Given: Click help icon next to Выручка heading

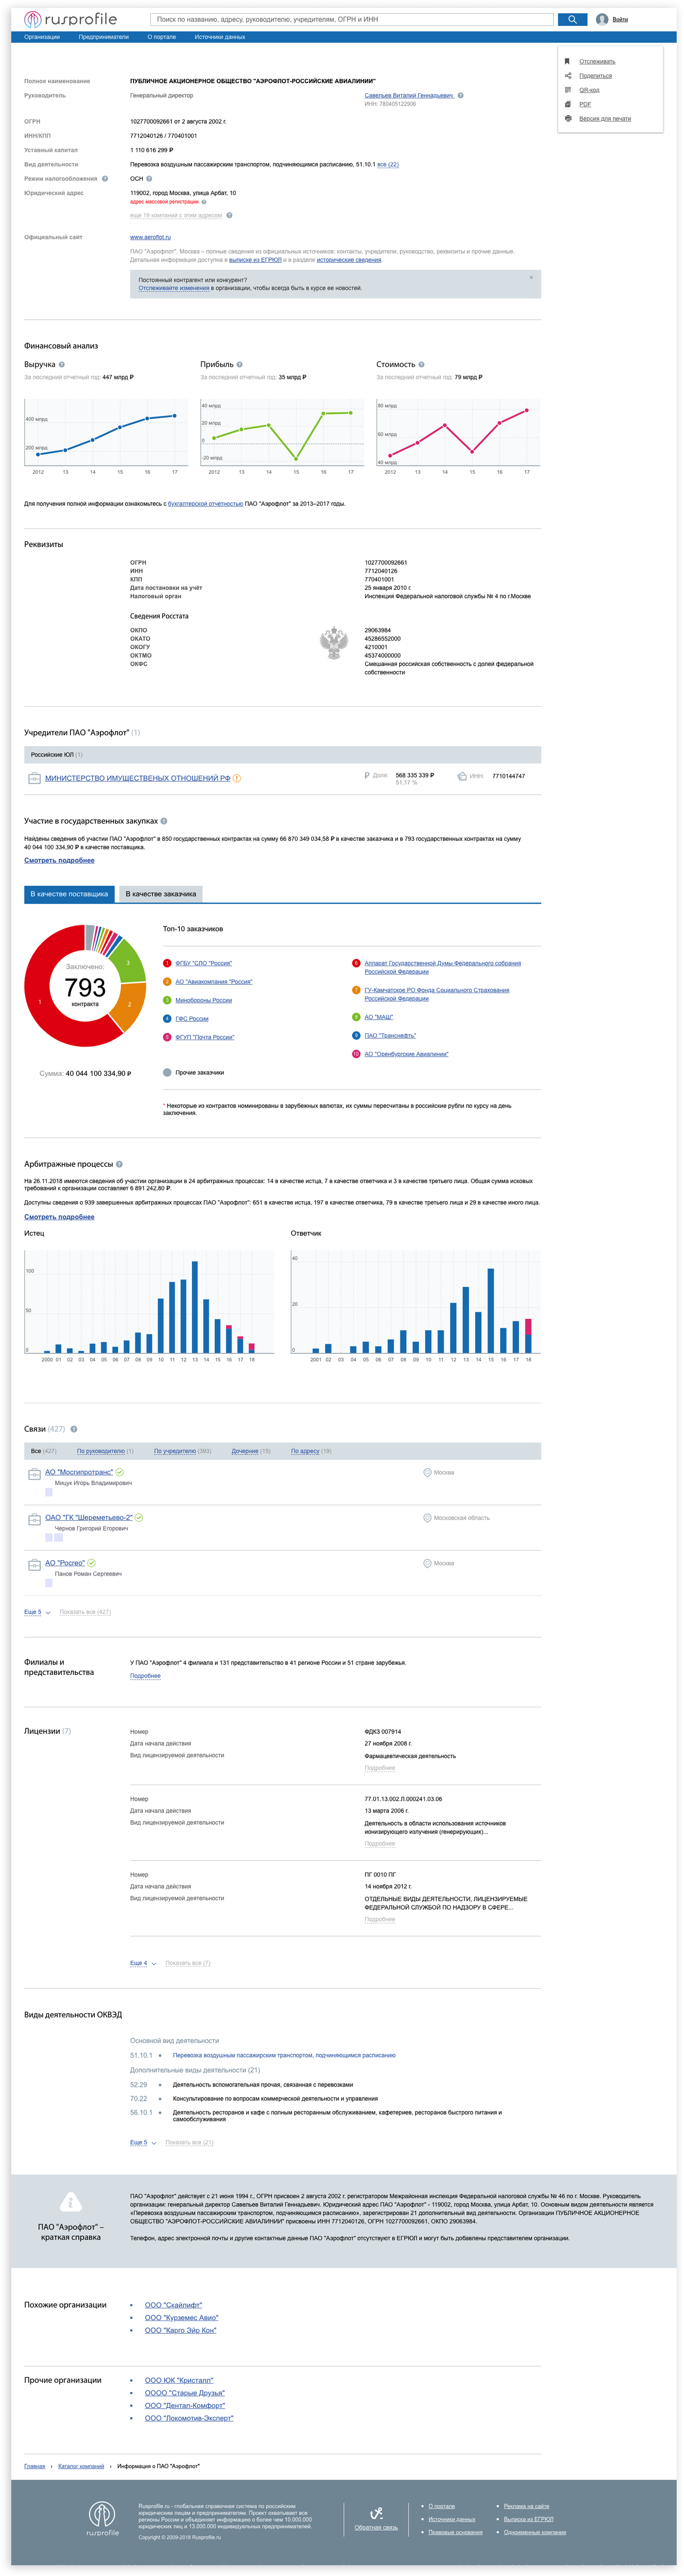Looking at the screenshot, I should click(x=62, y=364).
